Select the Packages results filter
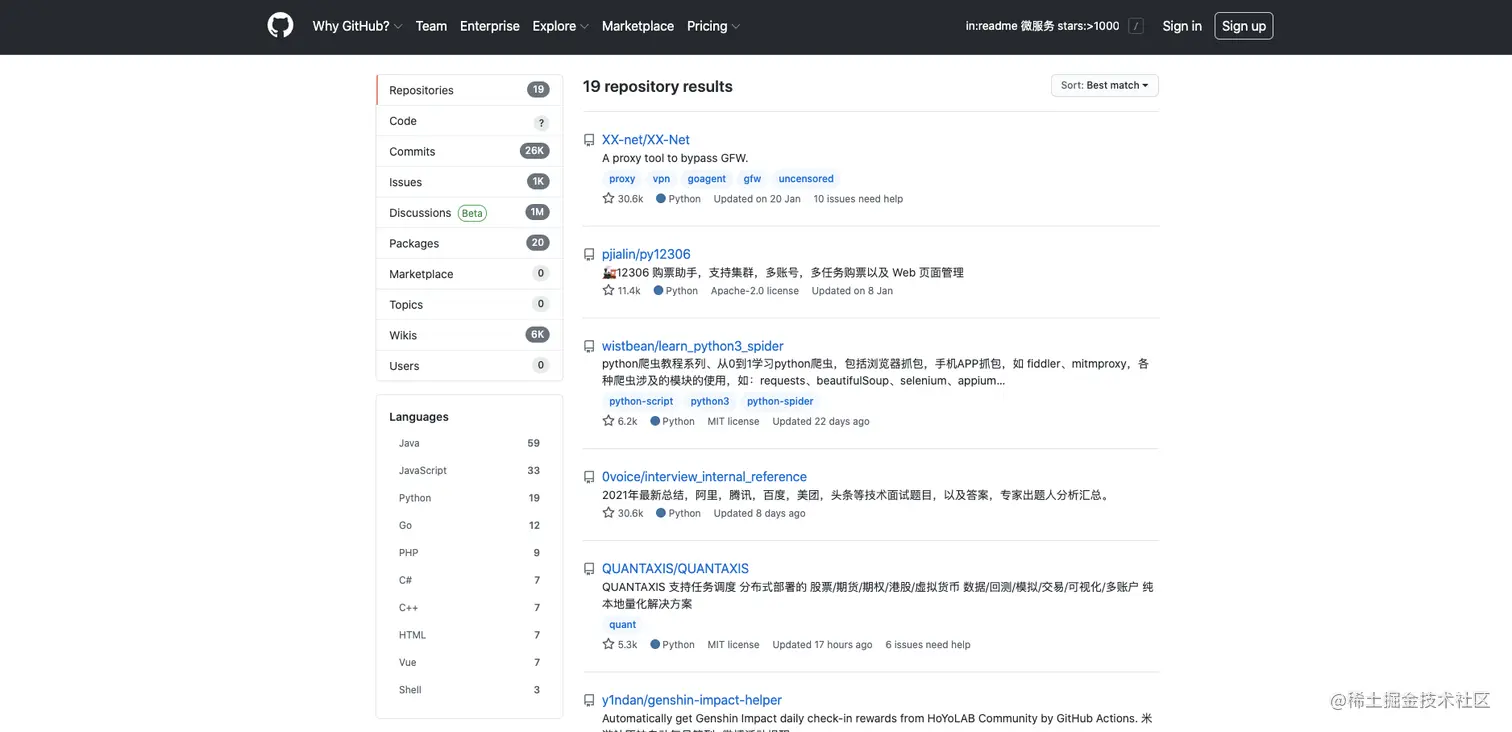 [469, 243]
